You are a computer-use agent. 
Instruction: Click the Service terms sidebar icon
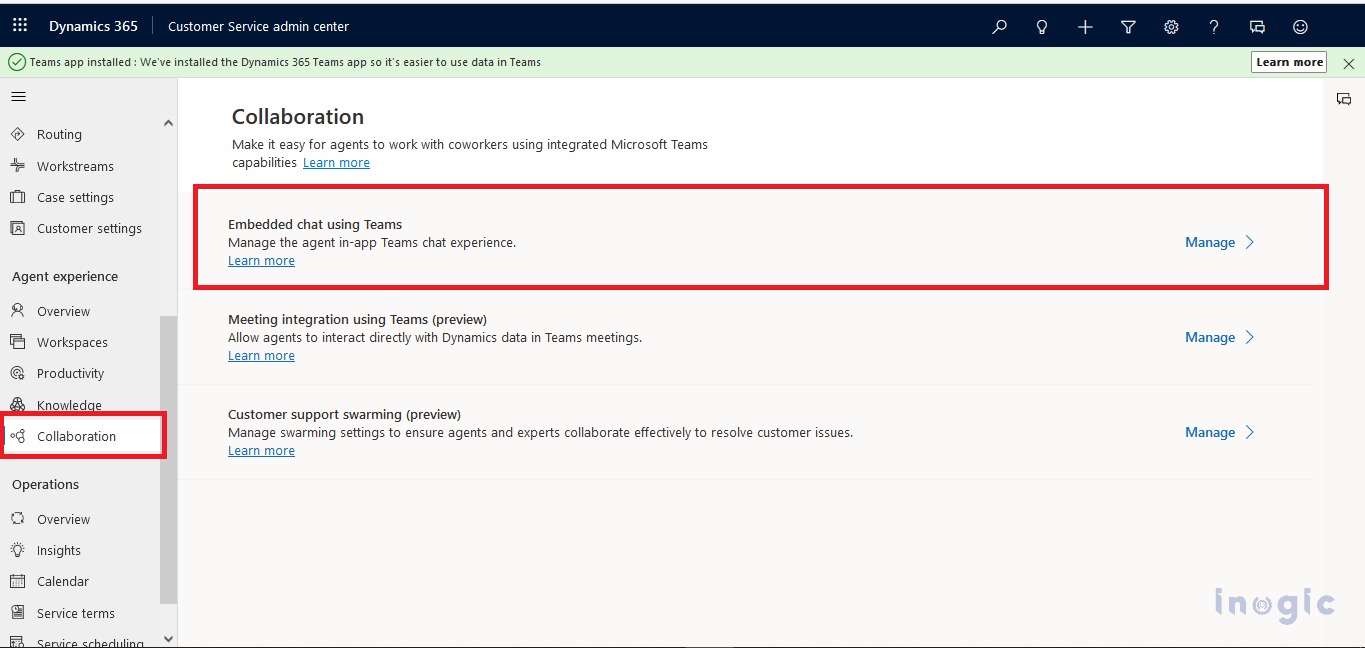(17, 613)
